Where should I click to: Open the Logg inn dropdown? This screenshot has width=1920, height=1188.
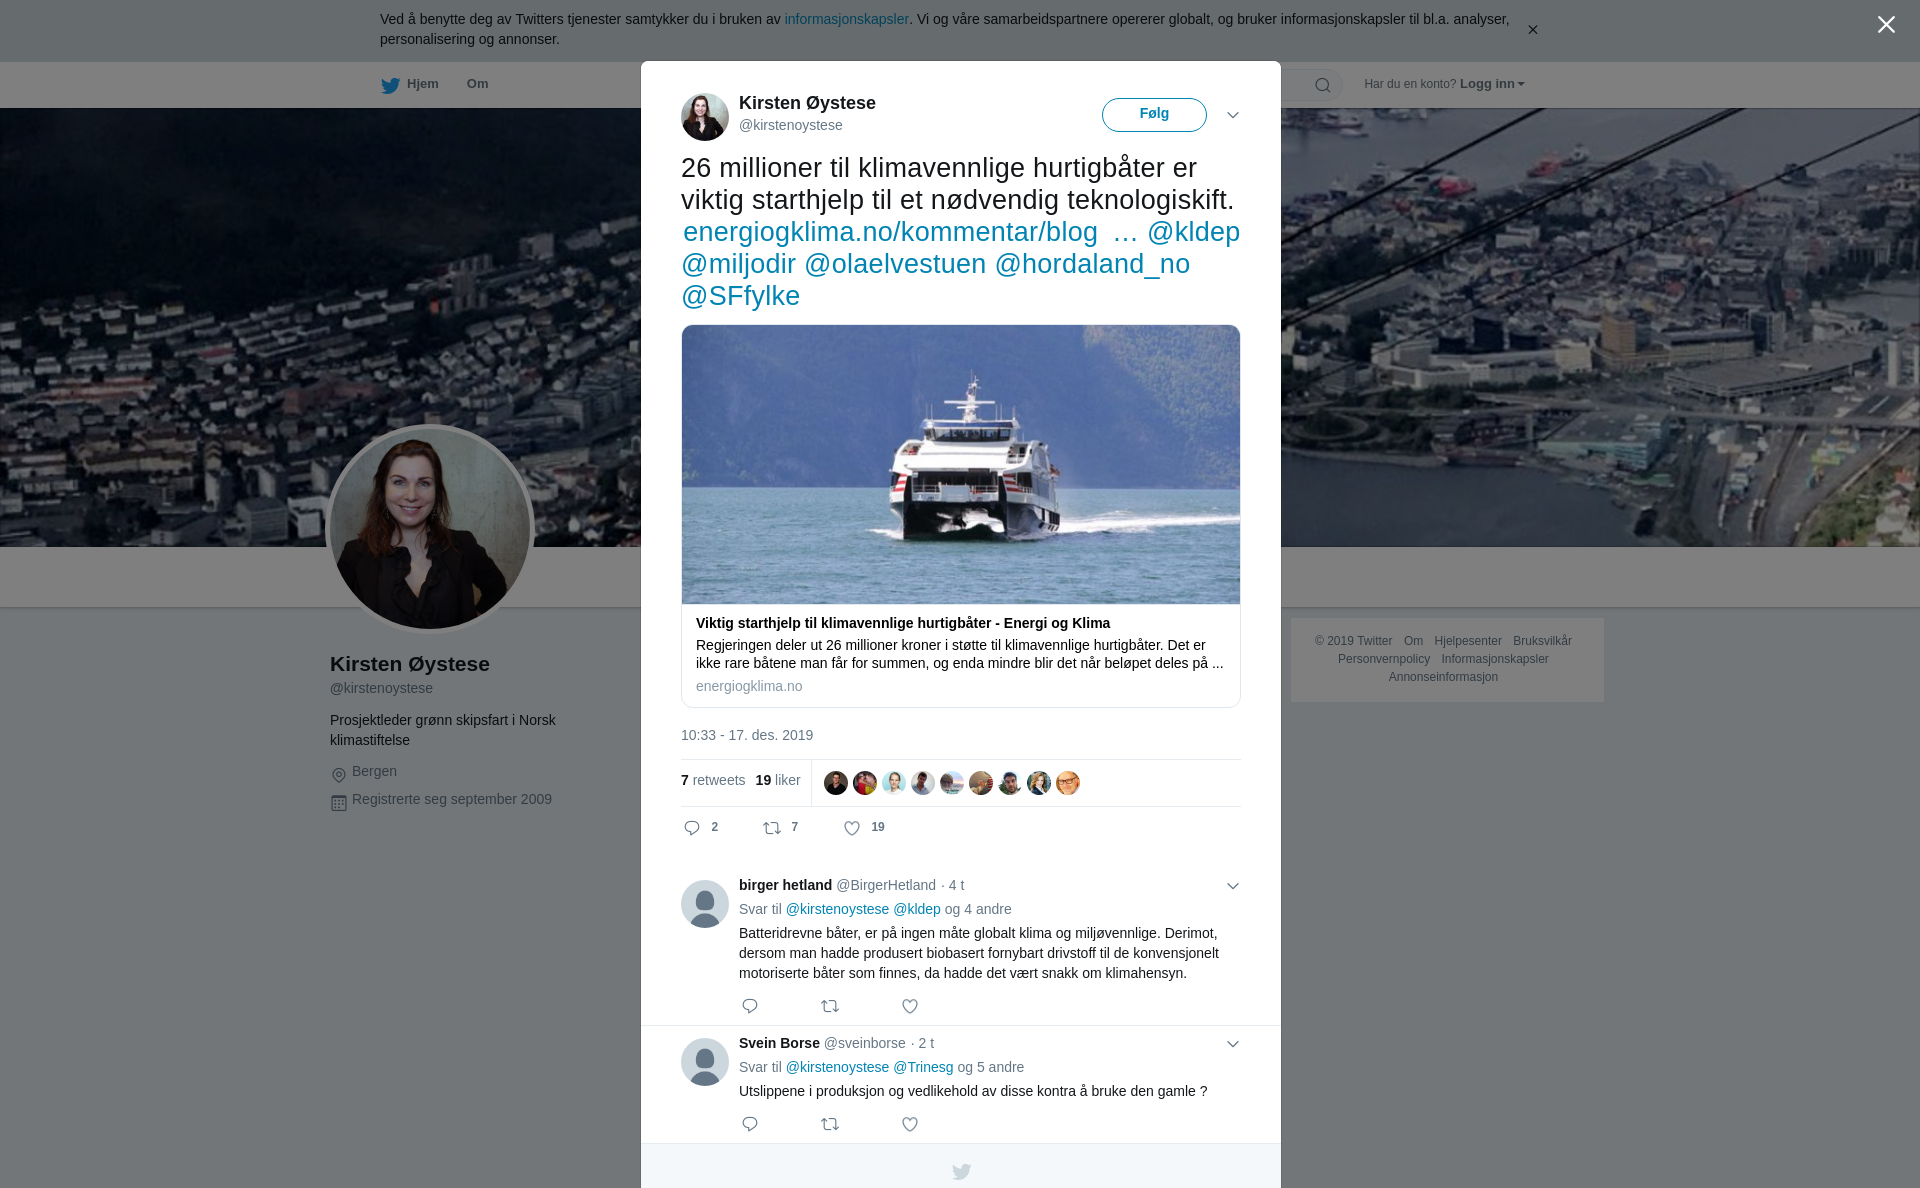(1492, 84)
